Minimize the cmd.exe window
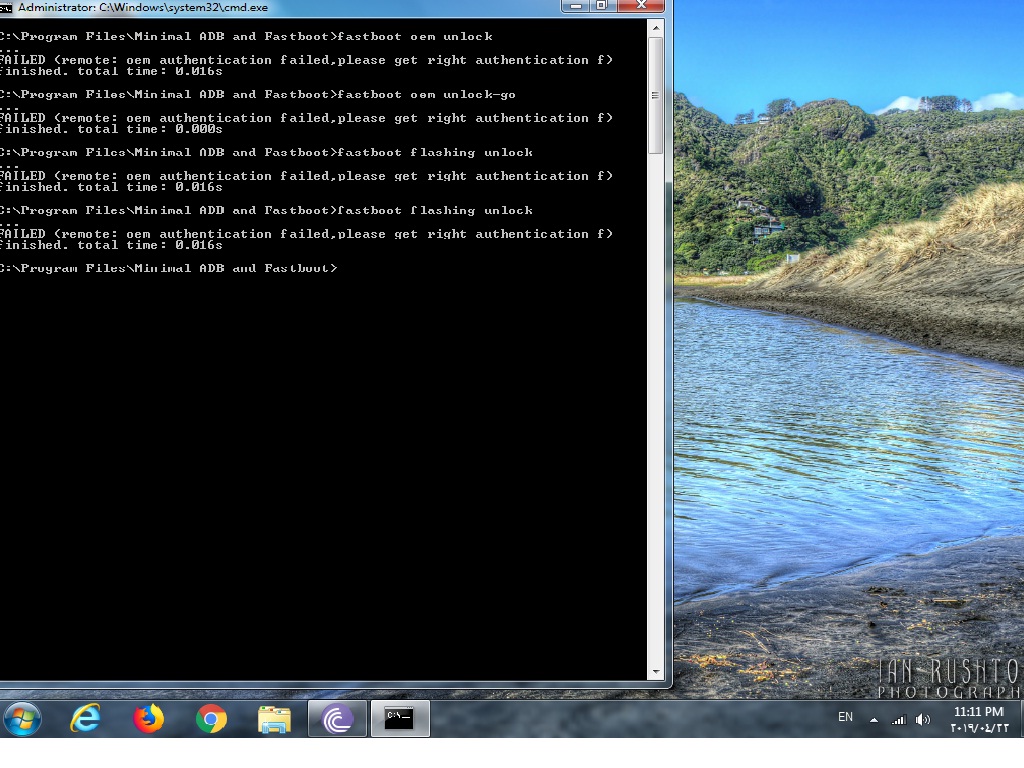Screen dimensions: 1024x768 (575, 6)
